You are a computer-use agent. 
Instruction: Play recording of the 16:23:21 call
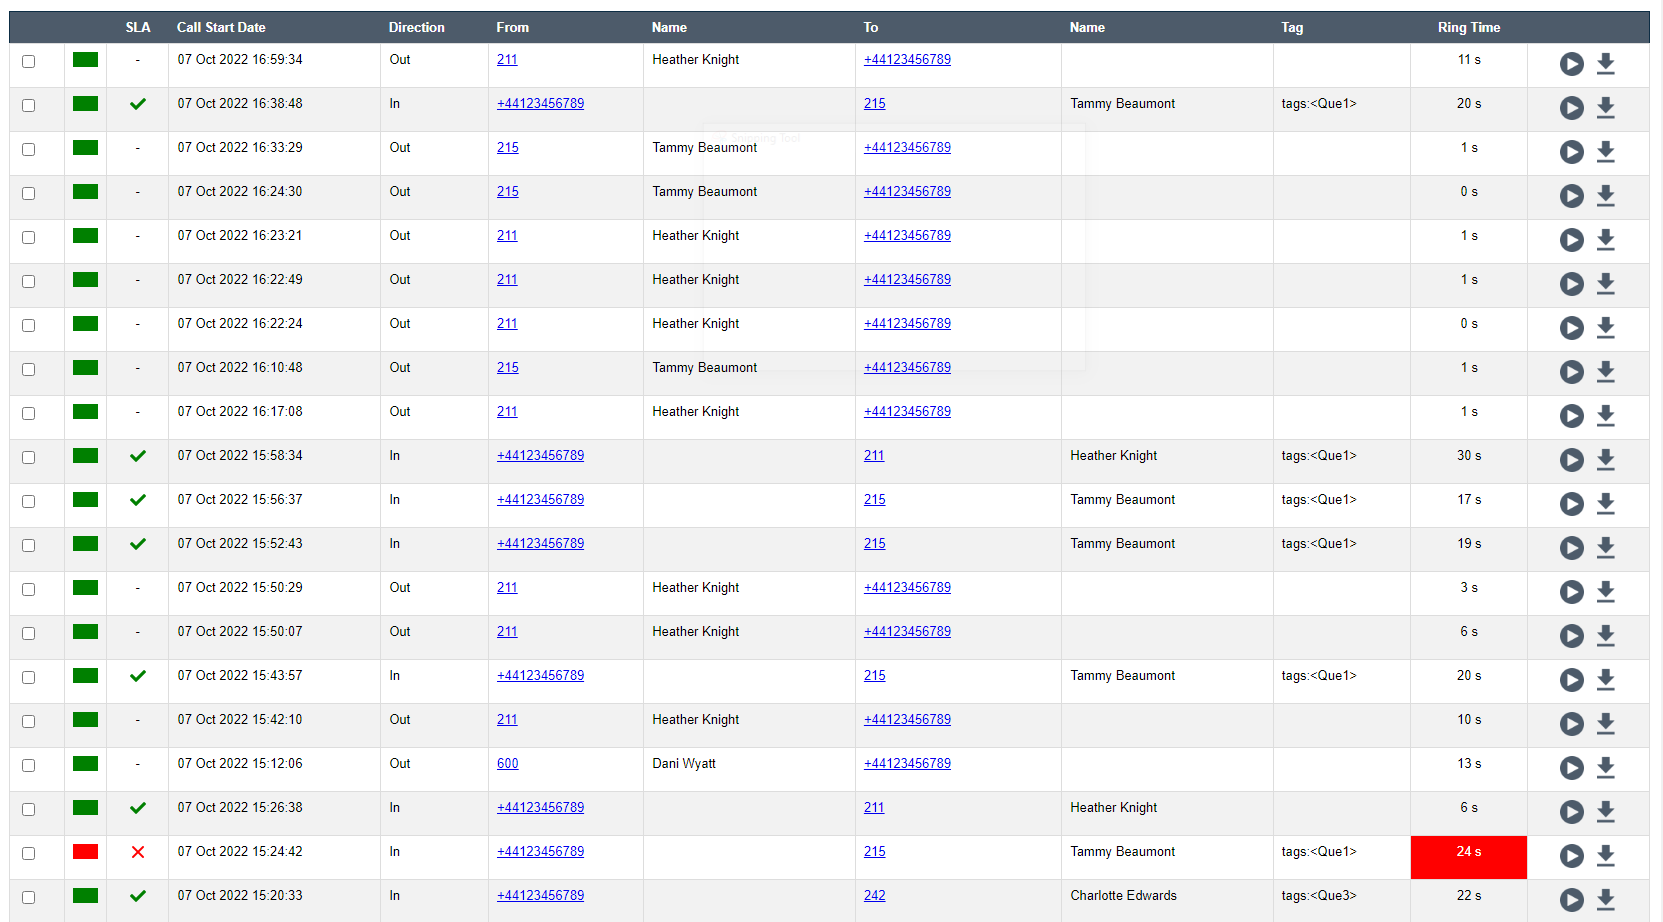tap(1571, 240)
